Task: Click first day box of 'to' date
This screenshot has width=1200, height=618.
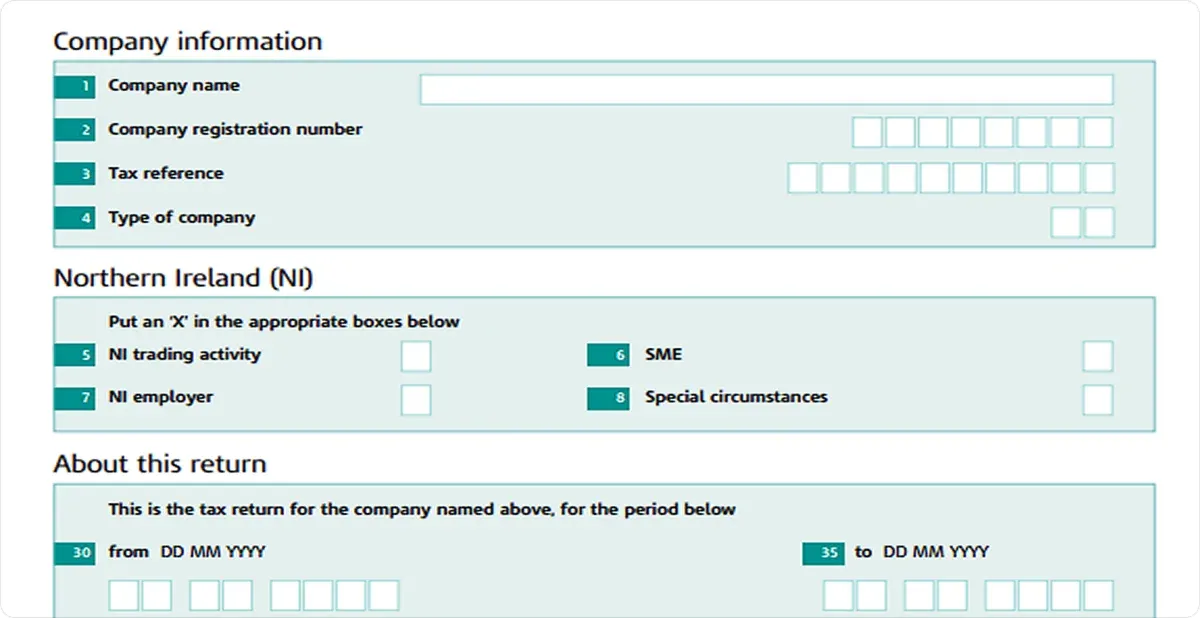Action: tap(838, 595)
